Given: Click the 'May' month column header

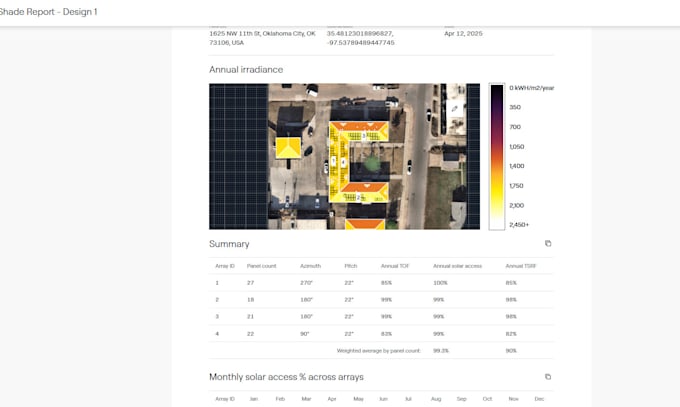Looking at the screenshot, I should 358,399.
